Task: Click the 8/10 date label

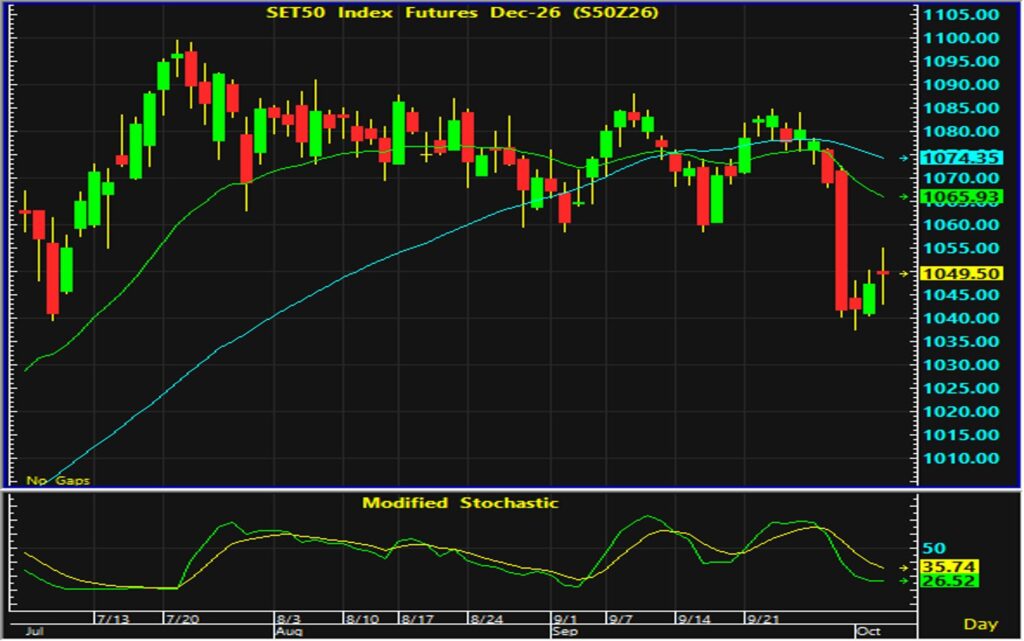Action: click(x=362, y=619)
